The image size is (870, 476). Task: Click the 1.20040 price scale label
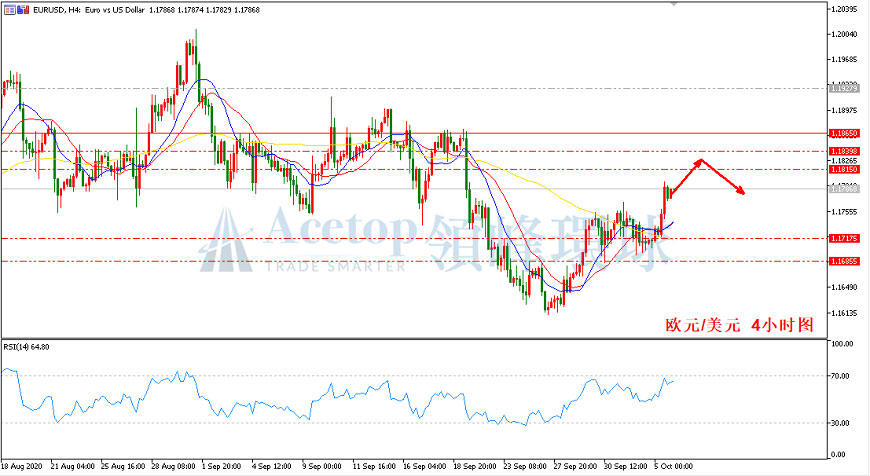[x=844, y=34]
